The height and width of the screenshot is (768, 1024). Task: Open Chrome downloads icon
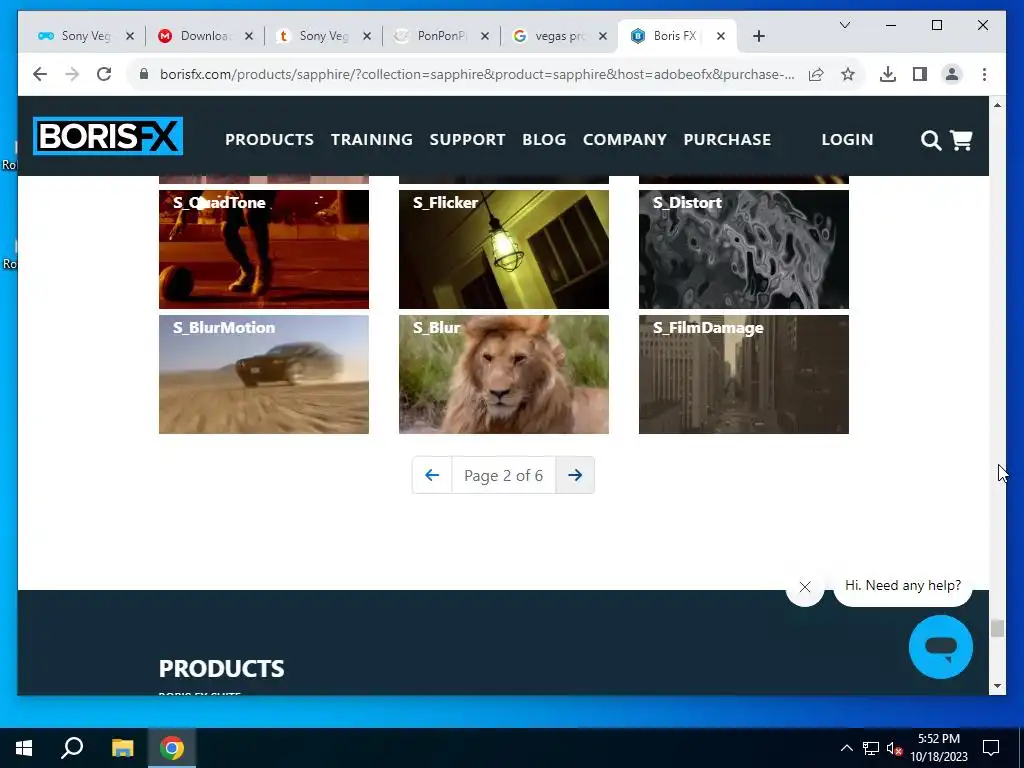click(888, 74)
